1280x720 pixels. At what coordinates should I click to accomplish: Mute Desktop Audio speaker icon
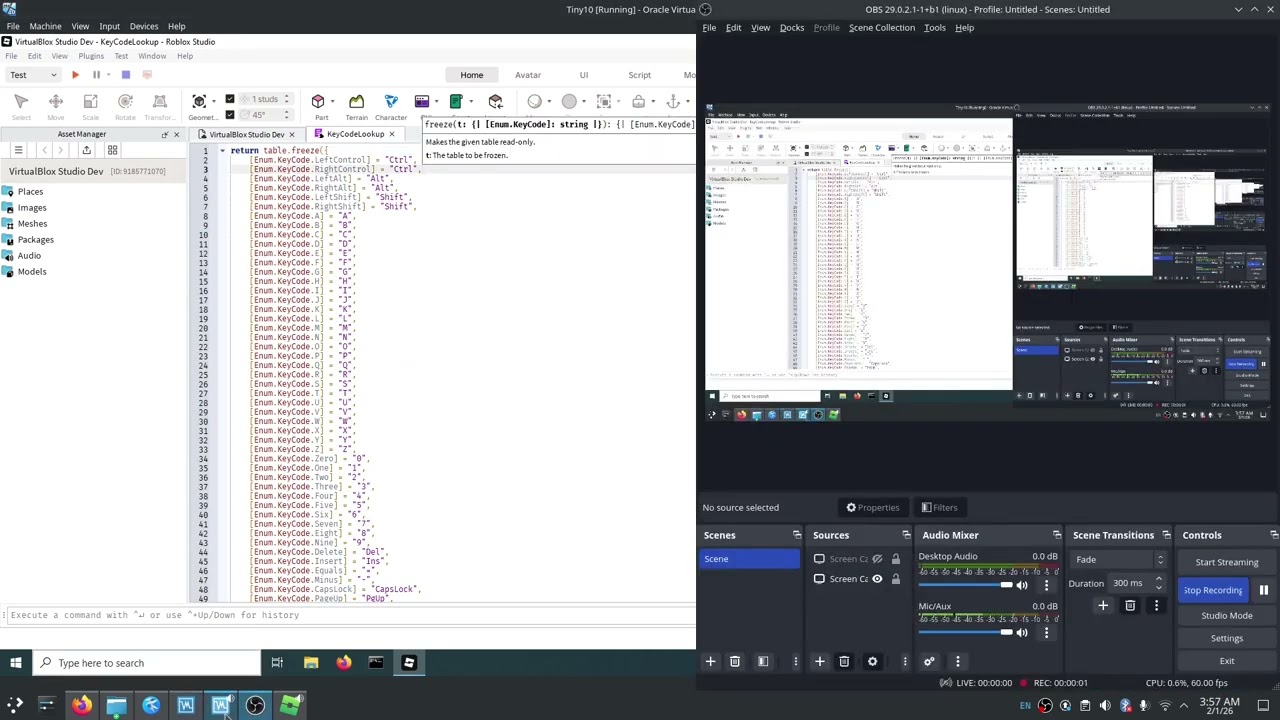(1022, 585)
